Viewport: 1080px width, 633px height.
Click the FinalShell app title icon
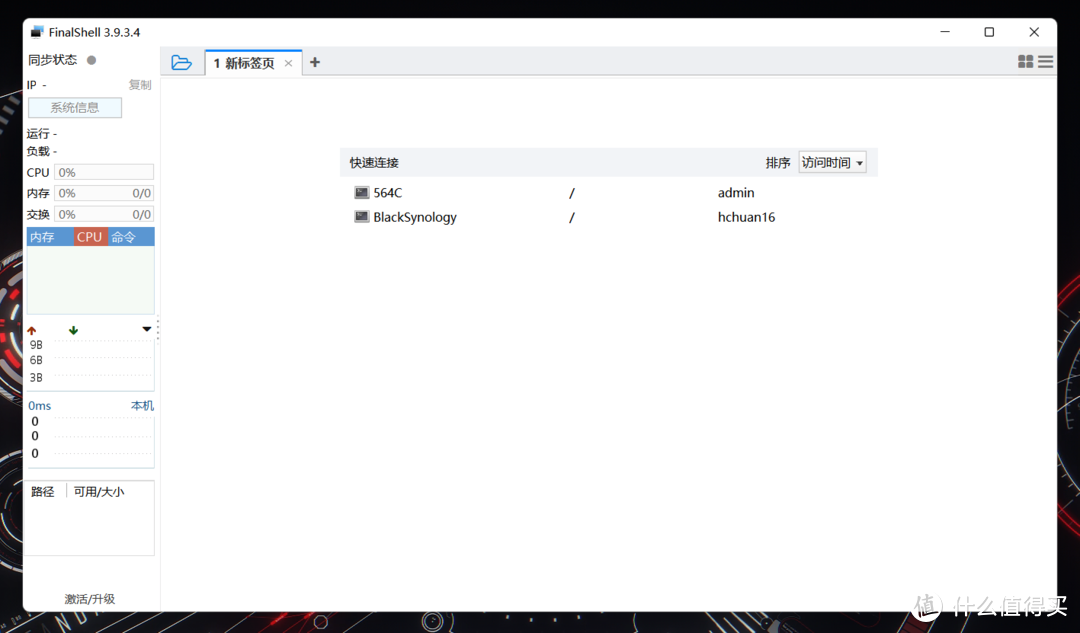click(x=37, y=32)
